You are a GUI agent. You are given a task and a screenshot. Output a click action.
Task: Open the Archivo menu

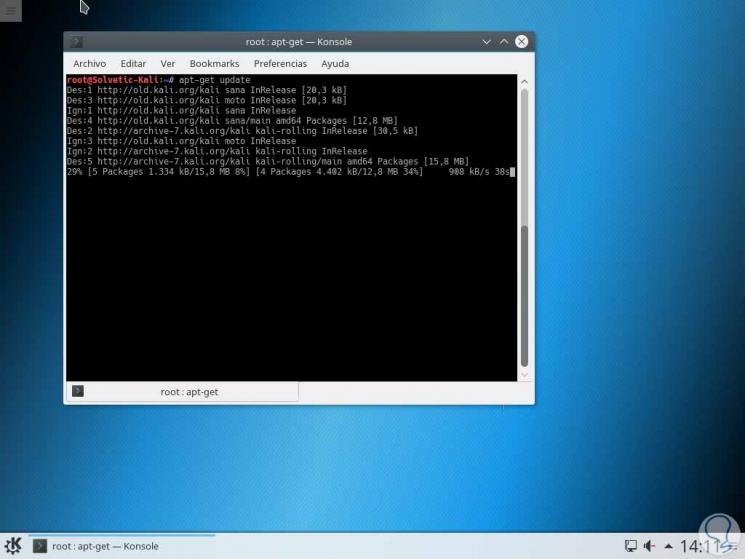point(89,64)
